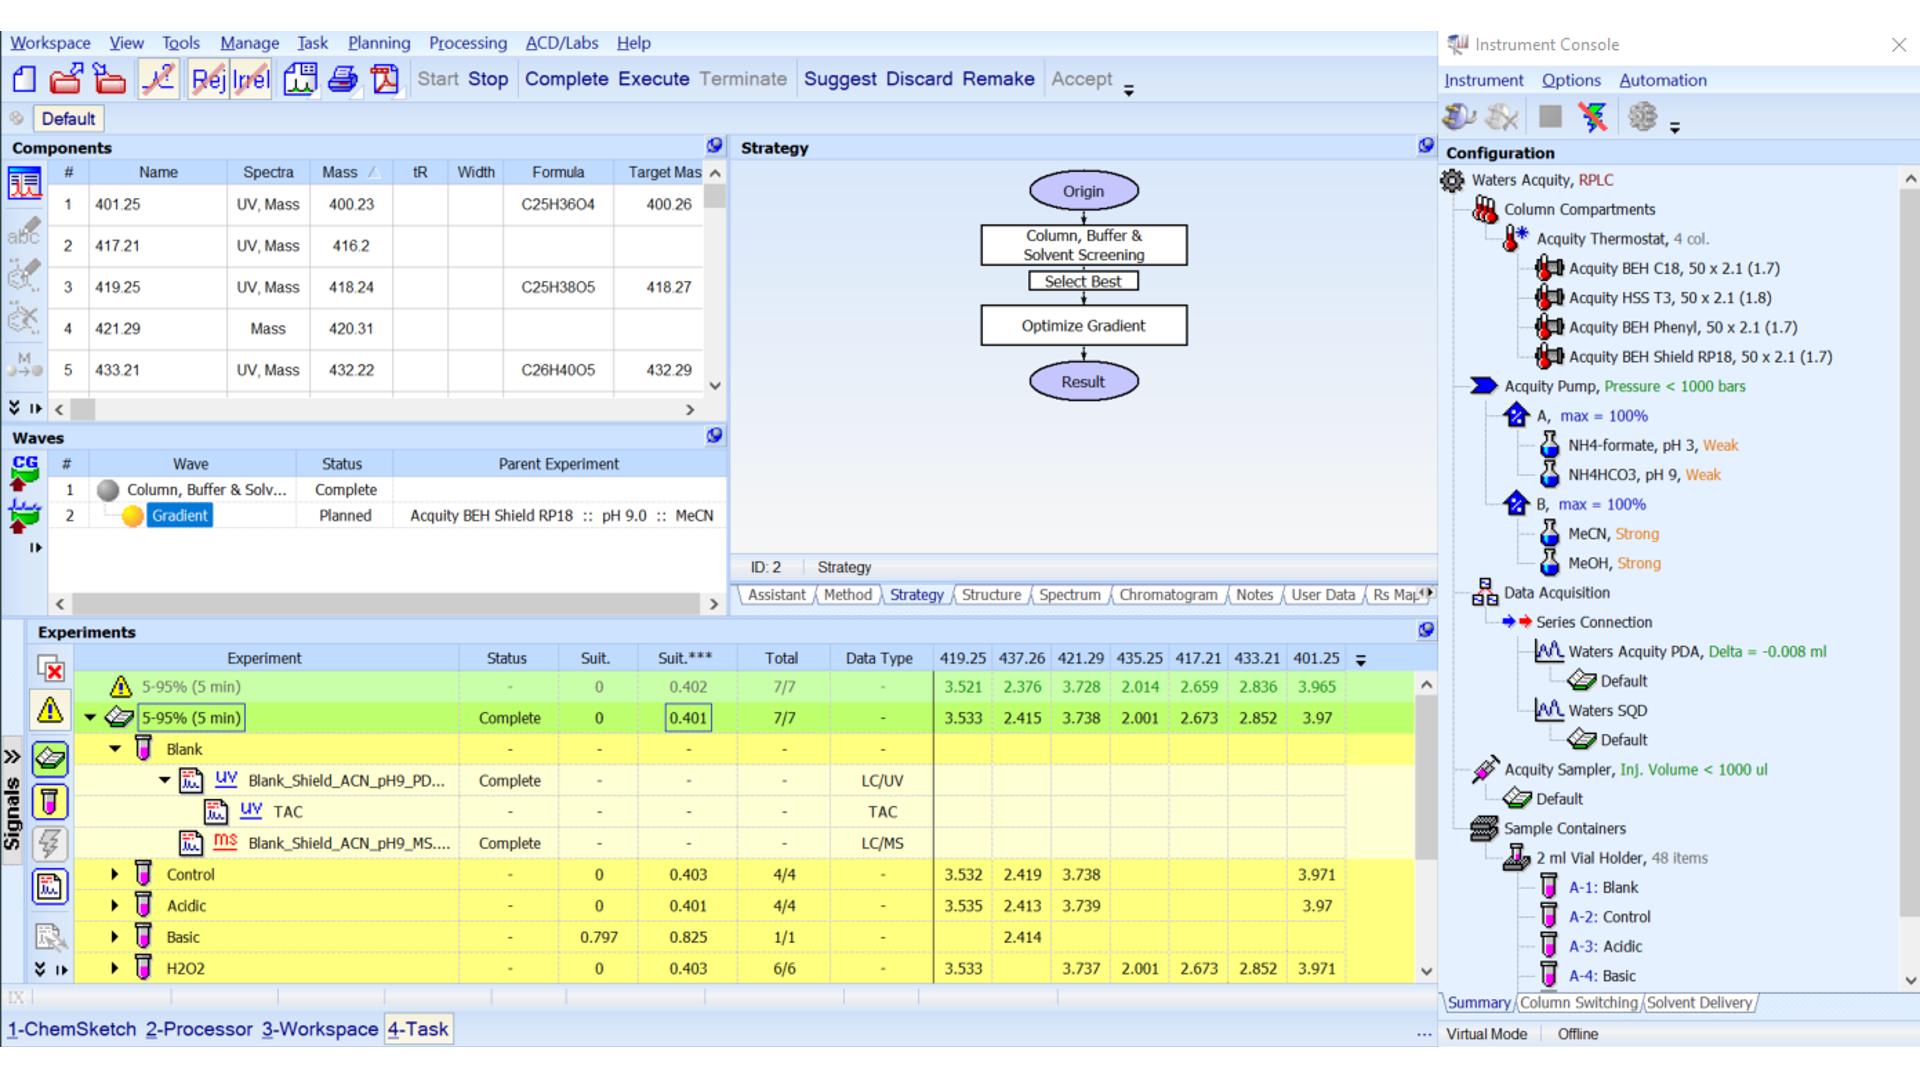Viewport: 1920px width, 1080px height.
Task: Select the Gradient wave row
Action: click(x=180, y=516)
